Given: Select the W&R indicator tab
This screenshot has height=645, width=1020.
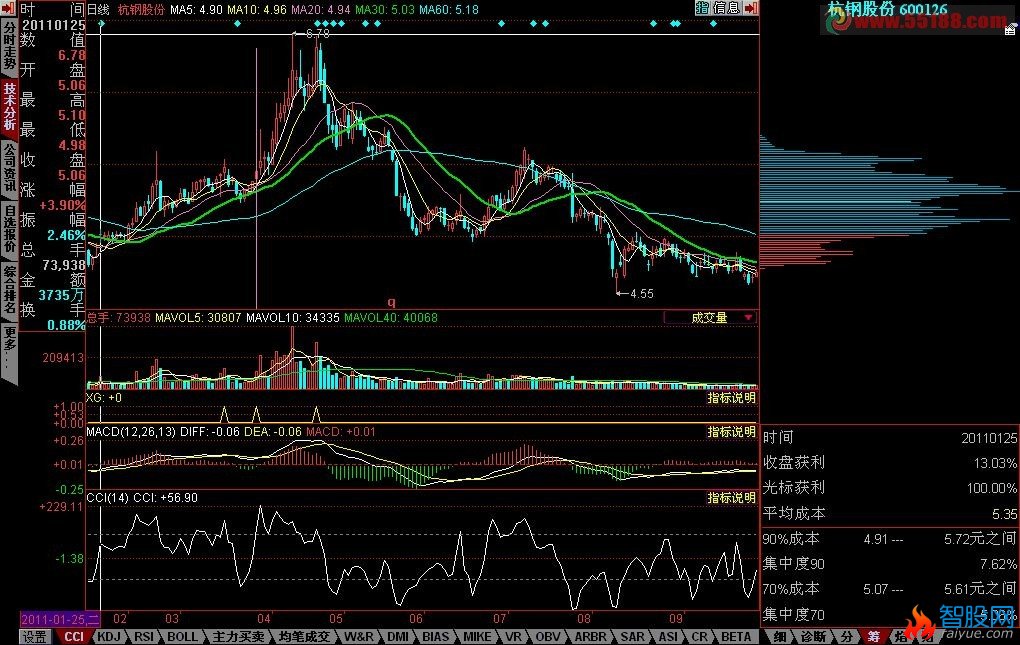Looking at the screenshot, I should (x=359, y=637).
